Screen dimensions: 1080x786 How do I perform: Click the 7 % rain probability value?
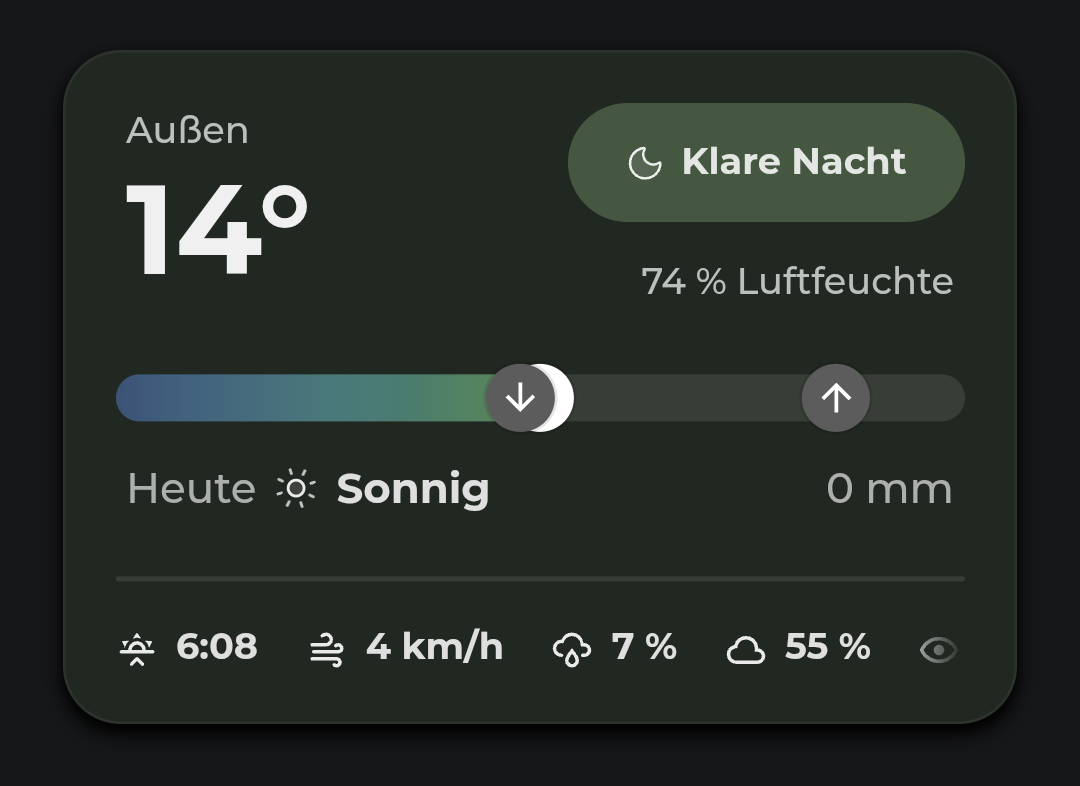pos(644,647)
